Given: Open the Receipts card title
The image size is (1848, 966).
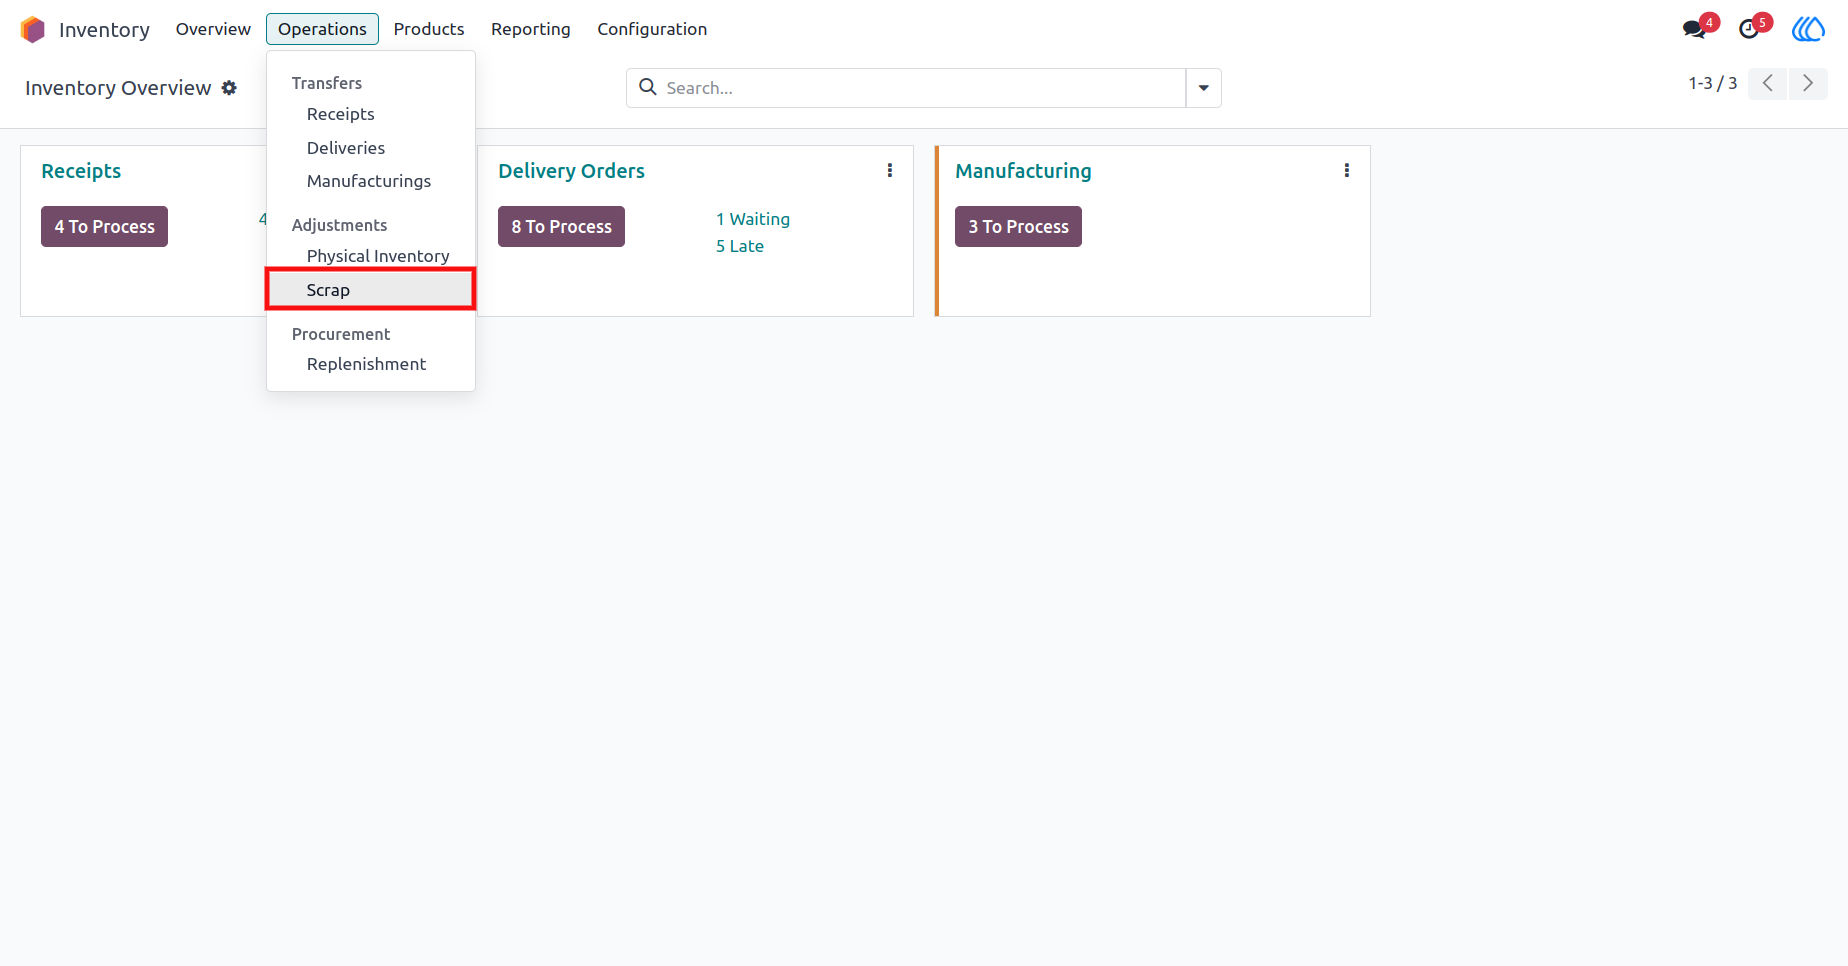Looking at the screenshot, I should click(81, 171).
